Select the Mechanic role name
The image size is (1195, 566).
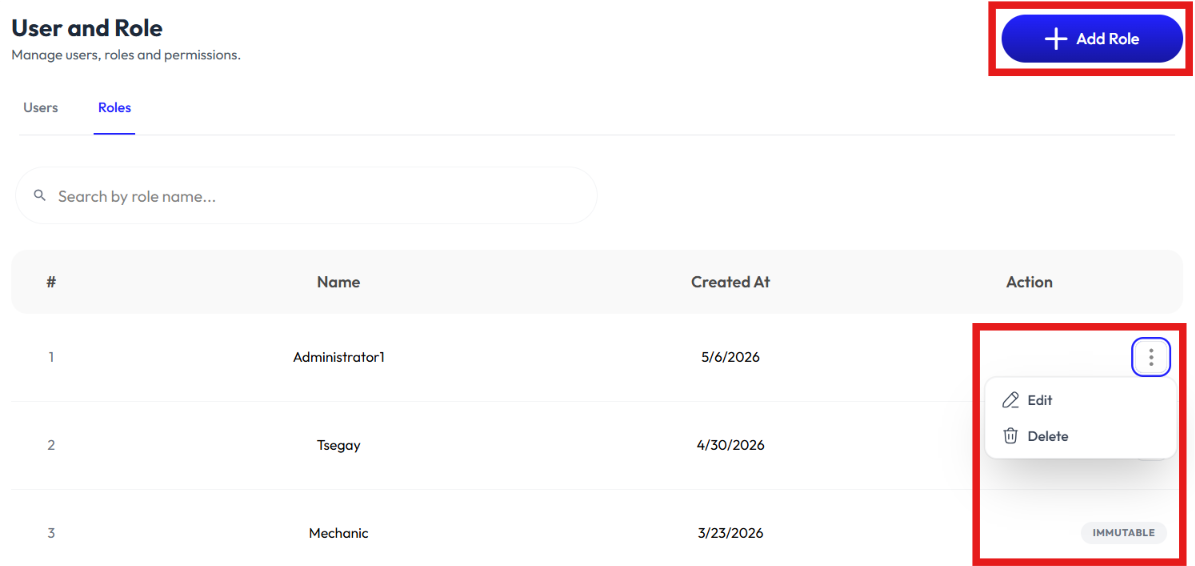click(x=338, y=533)
